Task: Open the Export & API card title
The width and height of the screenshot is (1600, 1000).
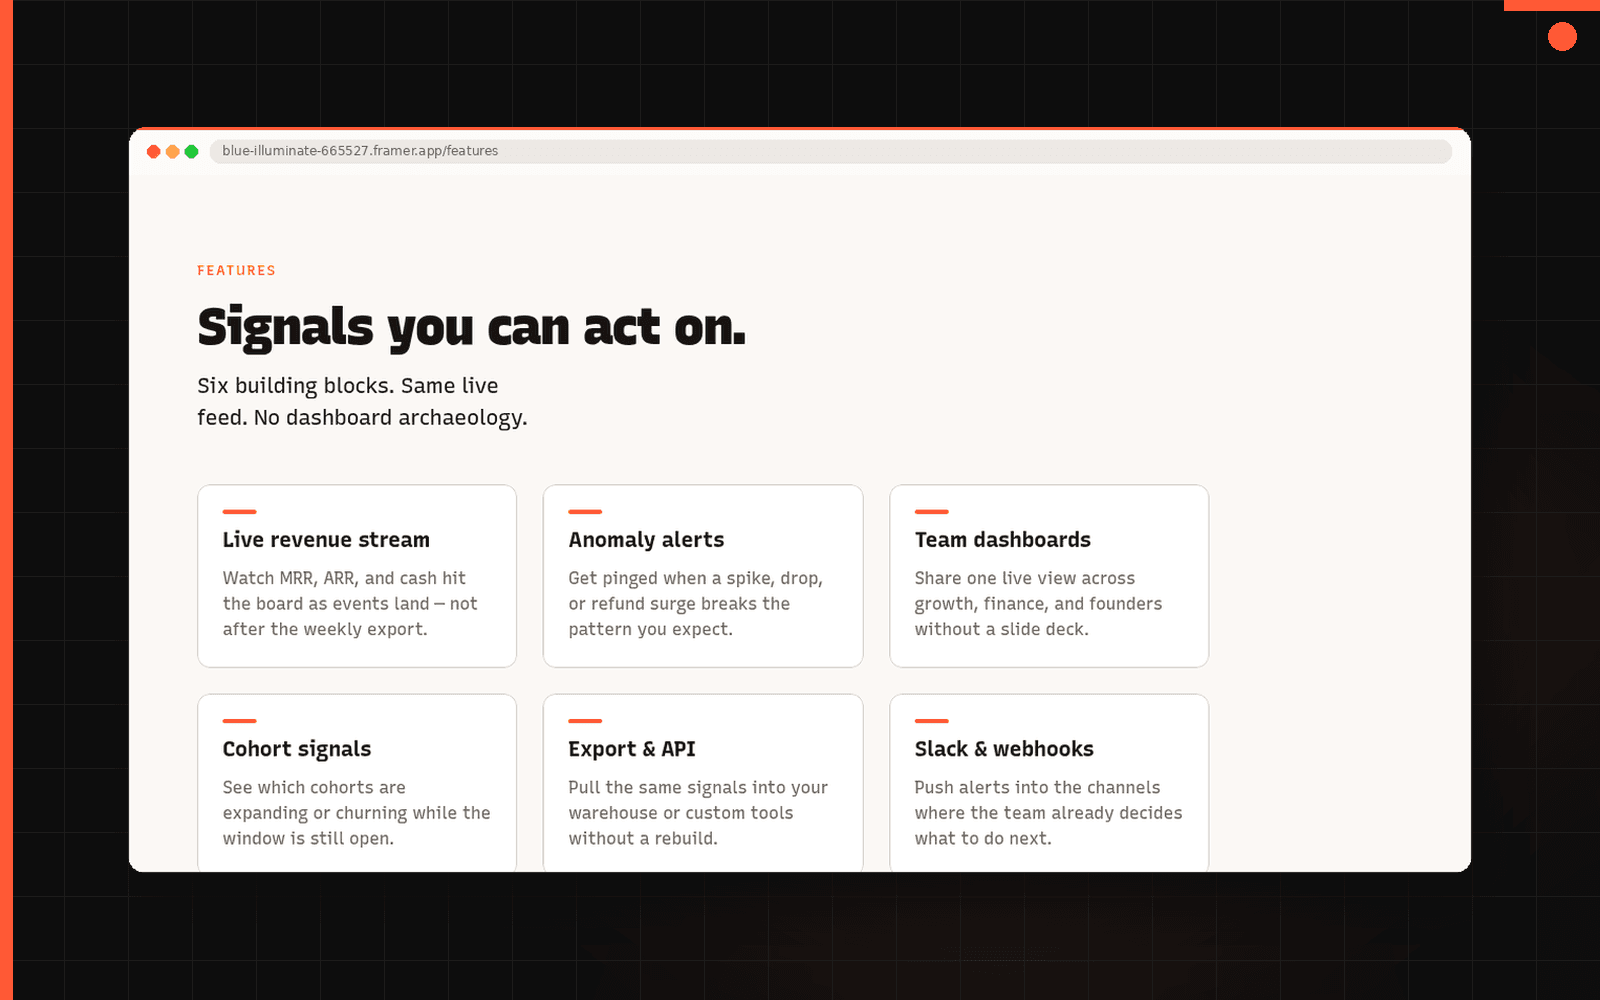Action: click(632, 749)
